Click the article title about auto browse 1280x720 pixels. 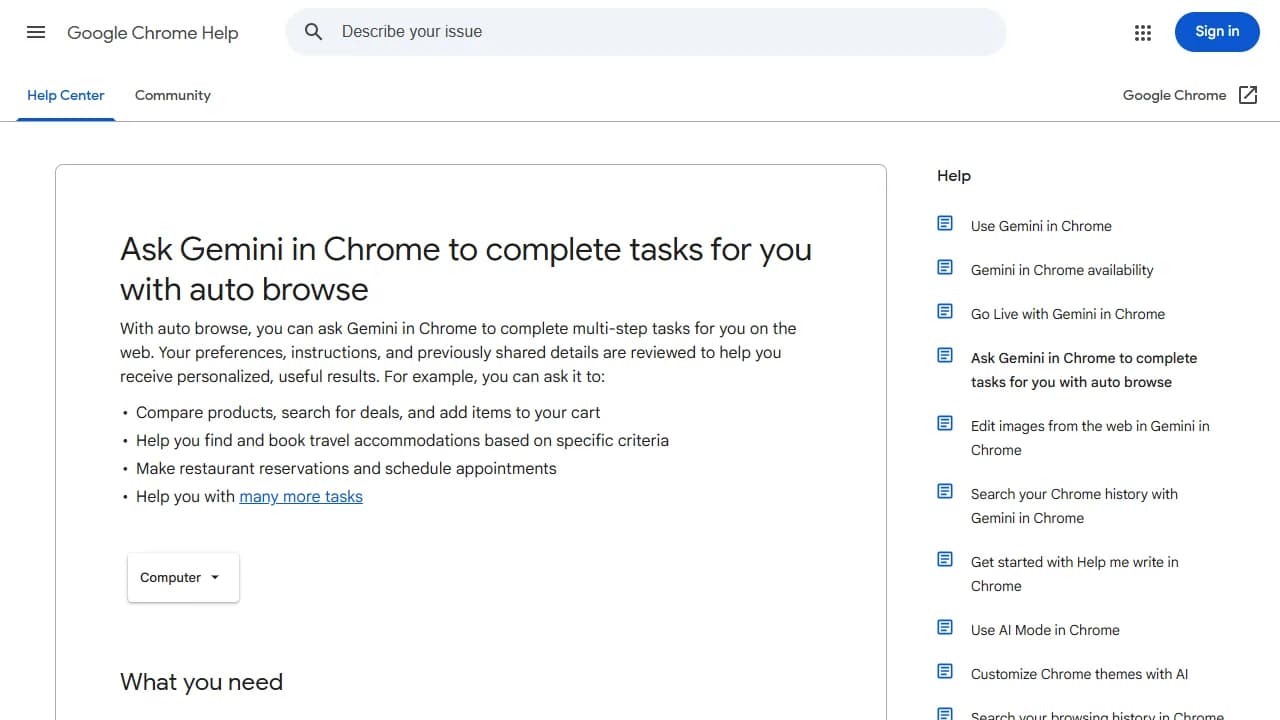coord(466,269)
